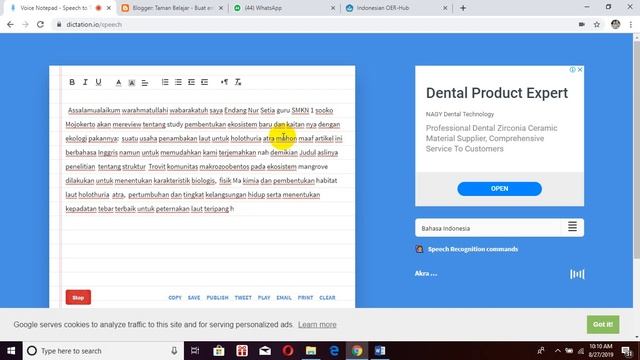Apply ordered numbered list
Image resolution: width=640 pixels, height=360 pixels.
165,82
